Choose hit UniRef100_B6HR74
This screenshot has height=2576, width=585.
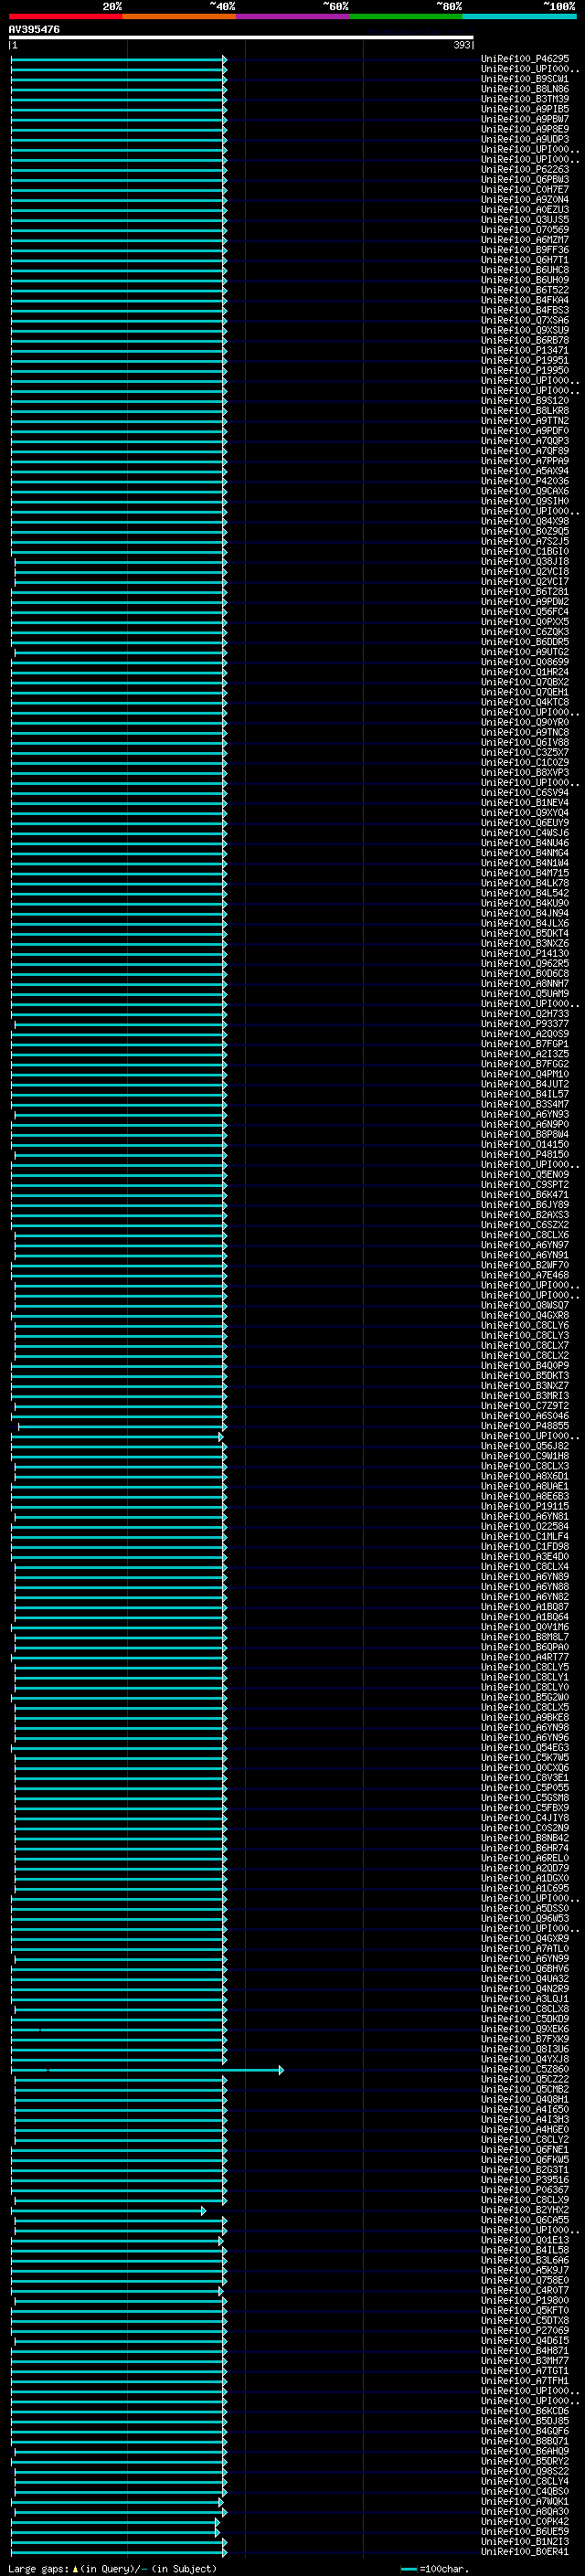point(525,1848)
